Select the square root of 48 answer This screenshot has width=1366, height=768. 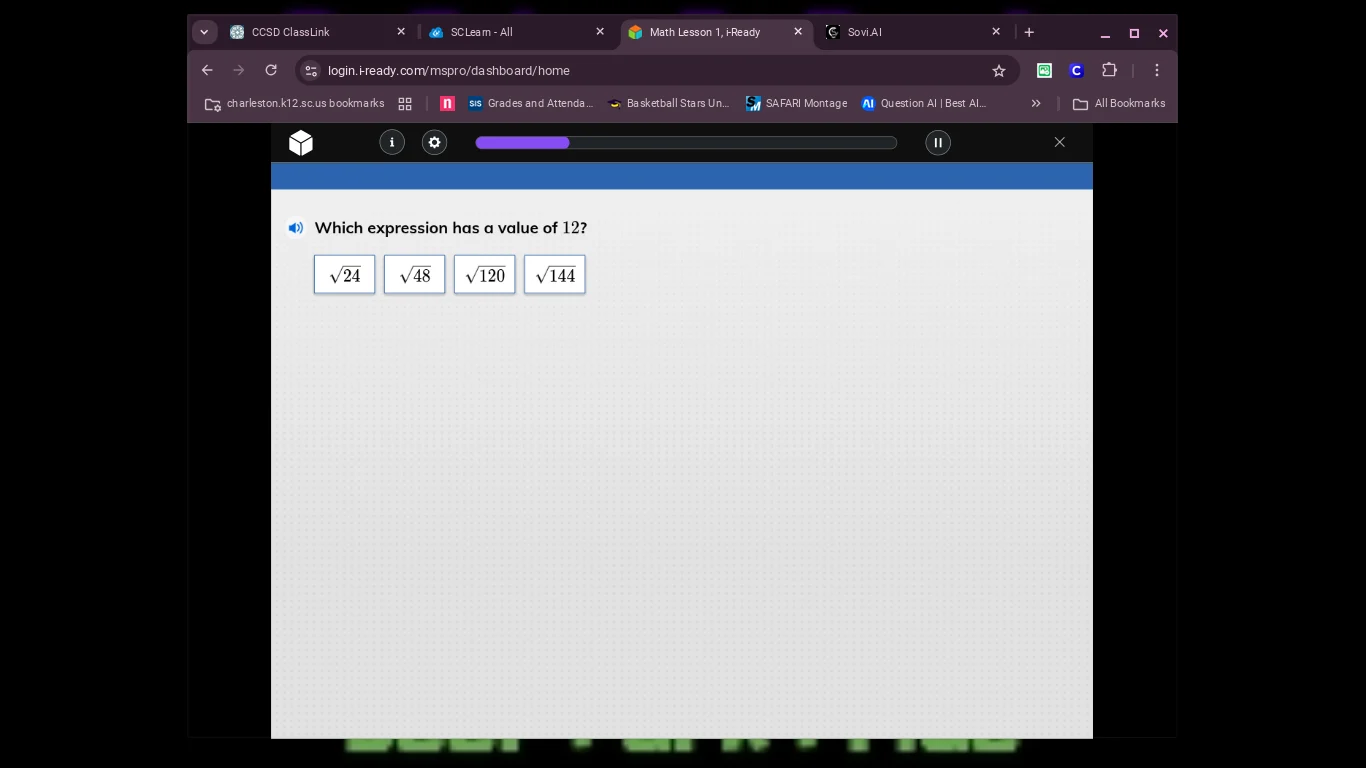[415, 275]
